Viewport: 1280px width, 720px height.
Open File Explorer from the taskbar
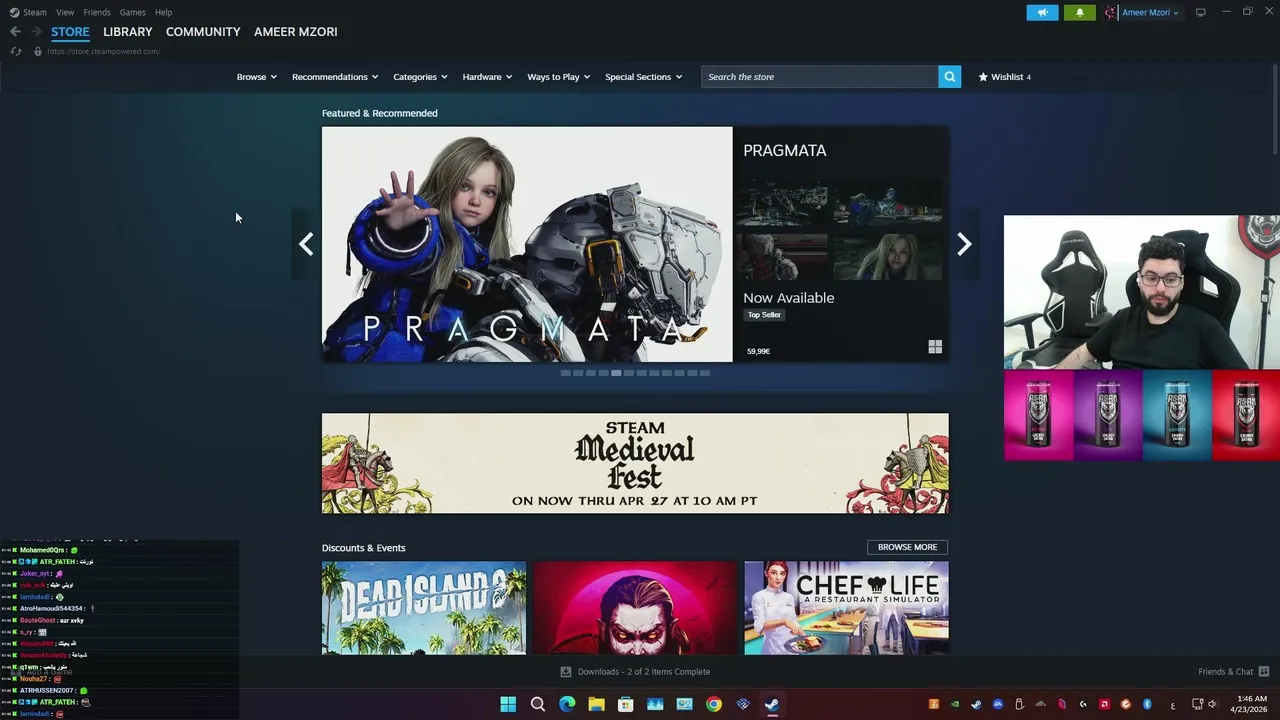click(x=596, y=704)
